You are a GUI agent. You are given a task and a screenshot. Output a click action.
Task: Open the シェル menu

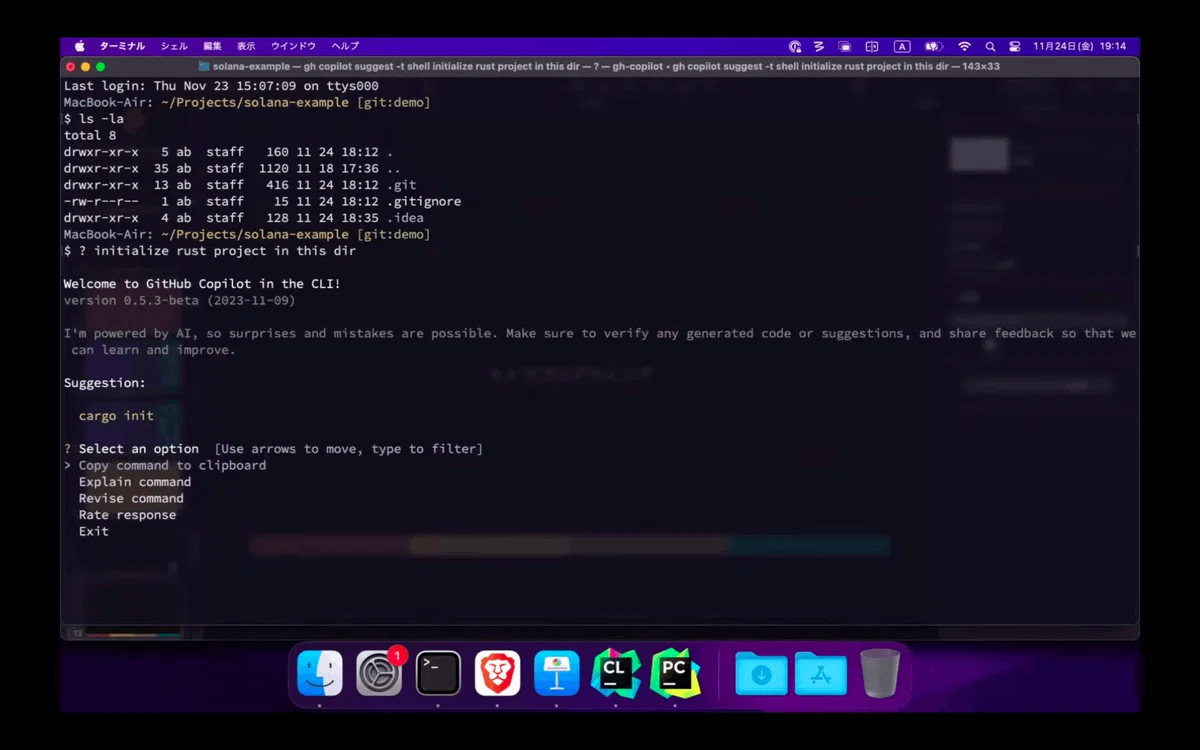click(x=174, y=46)
